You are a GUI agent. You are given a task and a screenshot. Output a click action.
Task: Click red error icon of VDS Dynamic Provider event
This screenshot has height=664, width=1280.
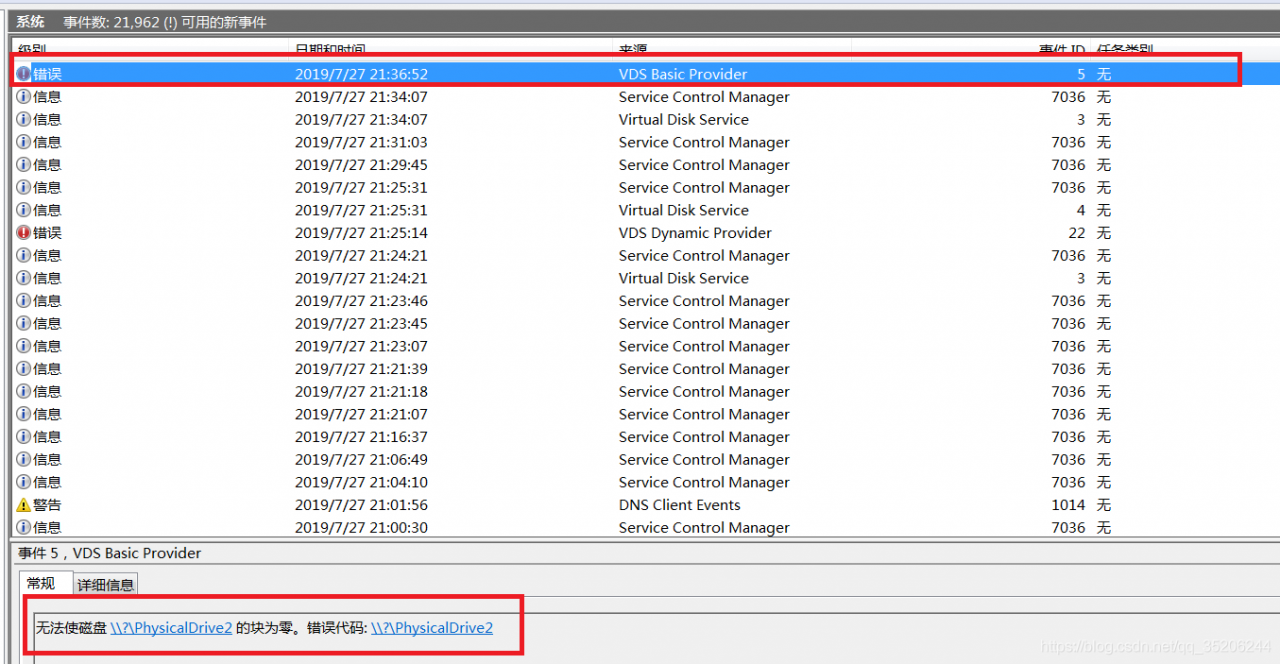tap(24, 233)
